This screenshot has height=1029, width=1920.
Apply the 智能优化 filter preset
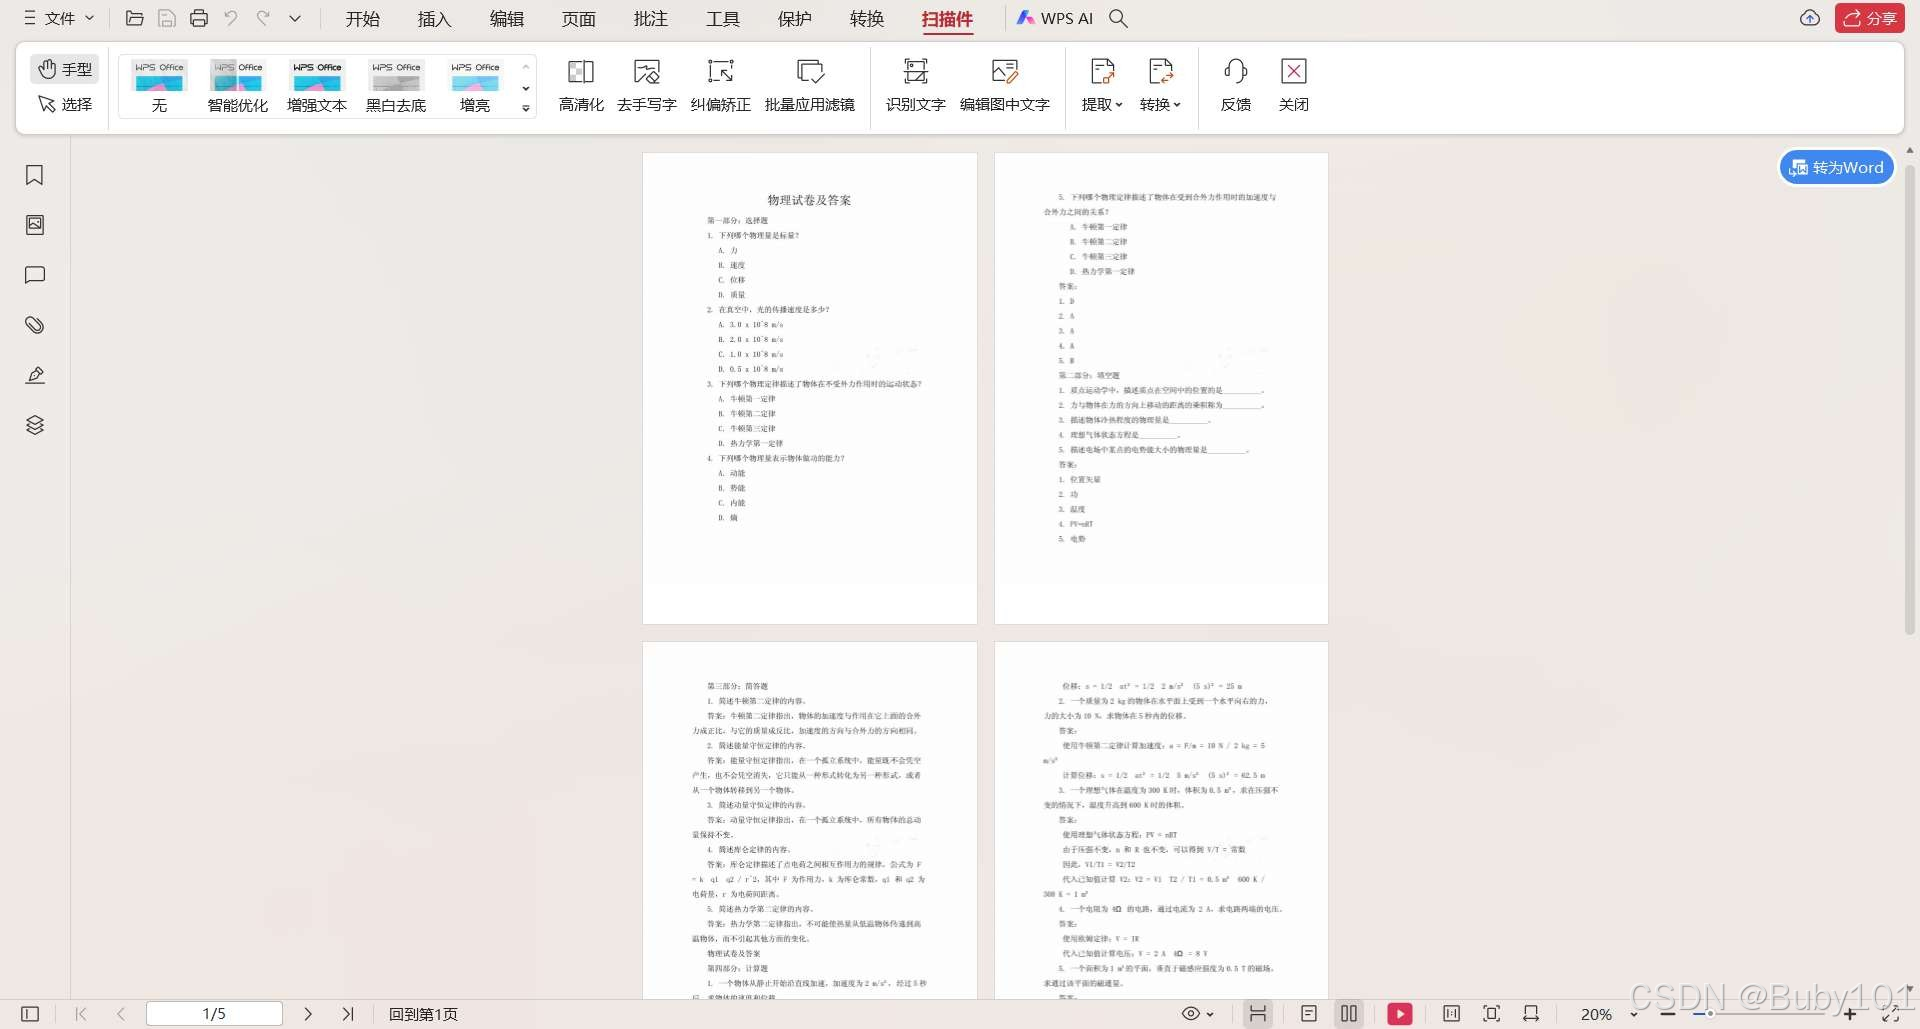pyautogui.click(x=238, y=87)
